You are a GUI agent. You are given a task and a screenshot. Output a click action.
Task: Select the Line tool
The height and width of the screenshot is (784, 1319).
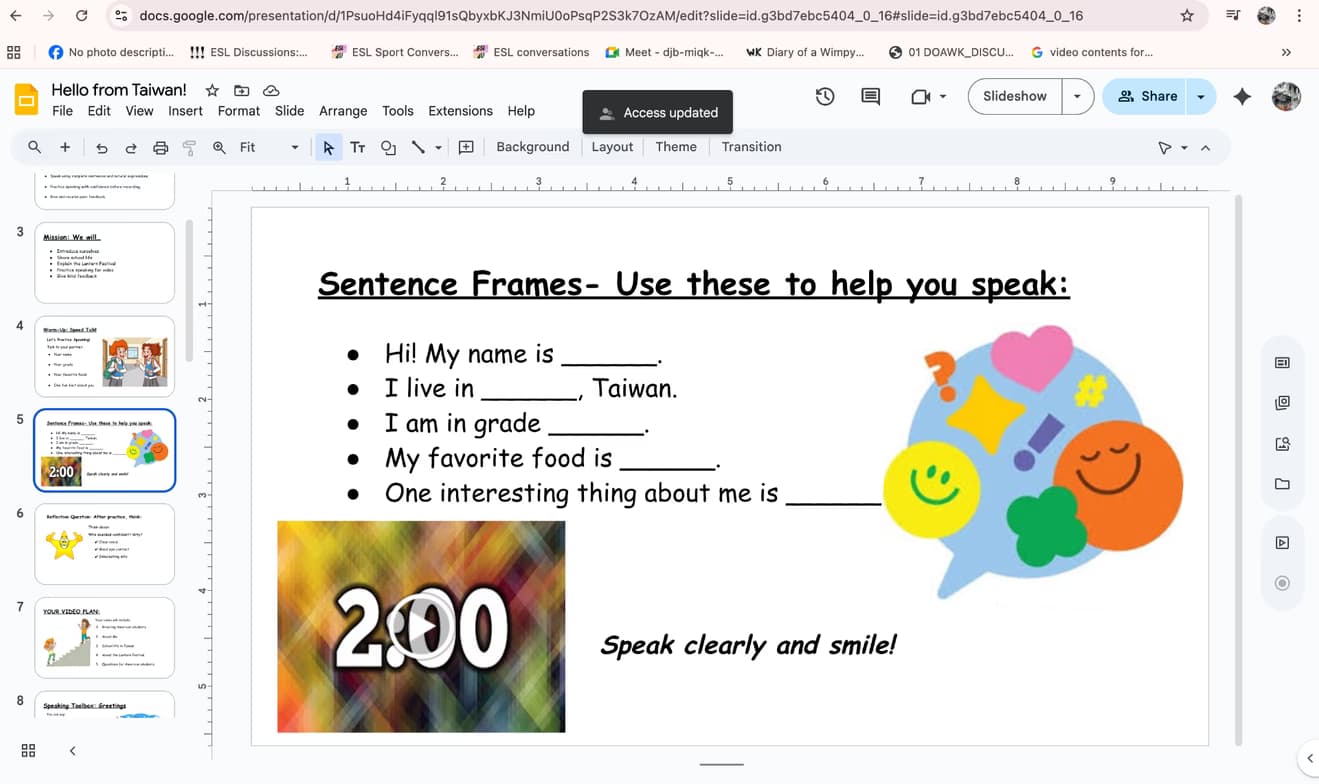tap(418, 146)
